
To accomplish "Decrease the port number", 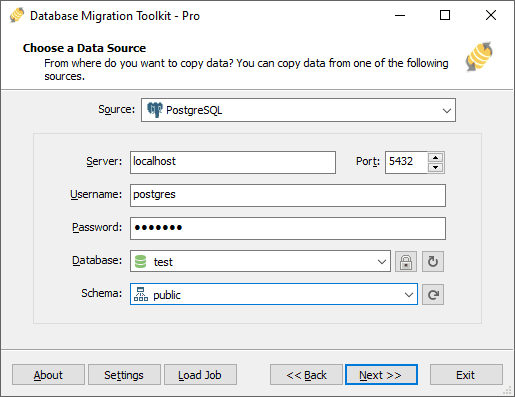I will pyautogui.click(x=435, y=167).
